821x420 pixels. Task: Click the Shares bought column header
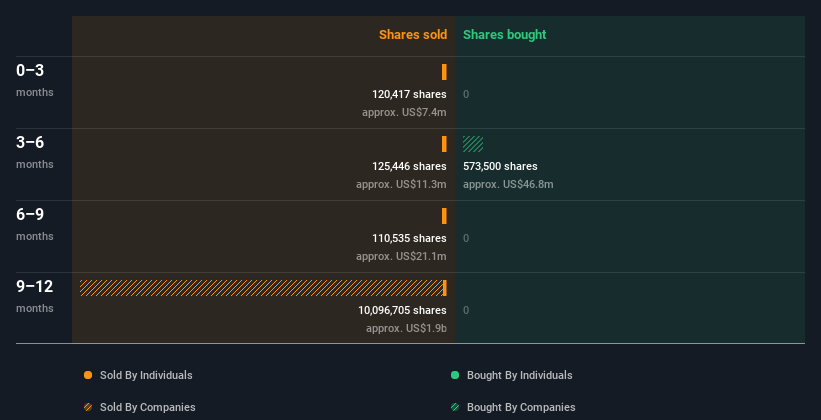[505, 35]
